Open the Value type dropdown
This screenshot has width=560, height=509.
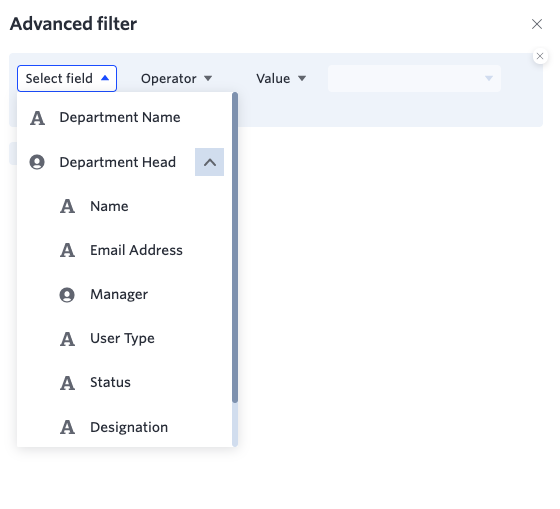(x=281, y=79)
